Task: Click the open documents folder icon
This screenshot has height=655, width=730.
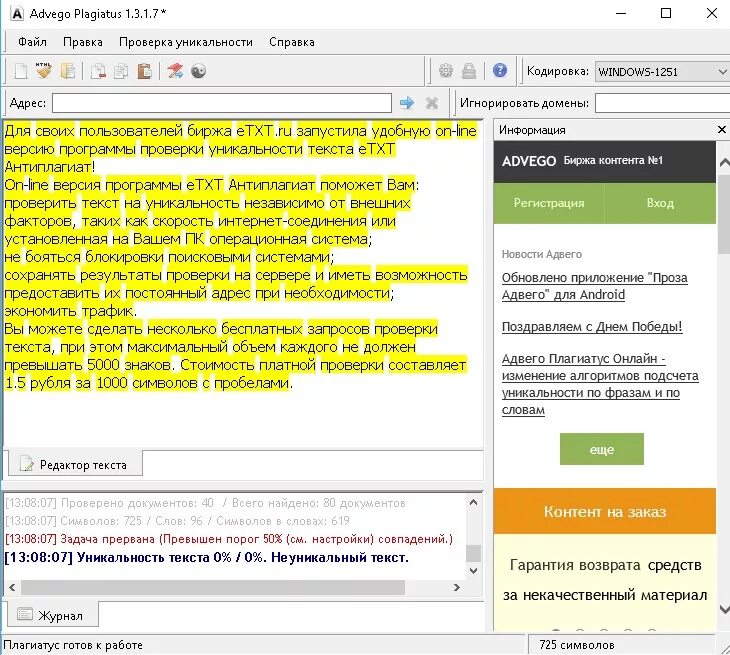Action: pyautogui.click(x=68, y=71)
